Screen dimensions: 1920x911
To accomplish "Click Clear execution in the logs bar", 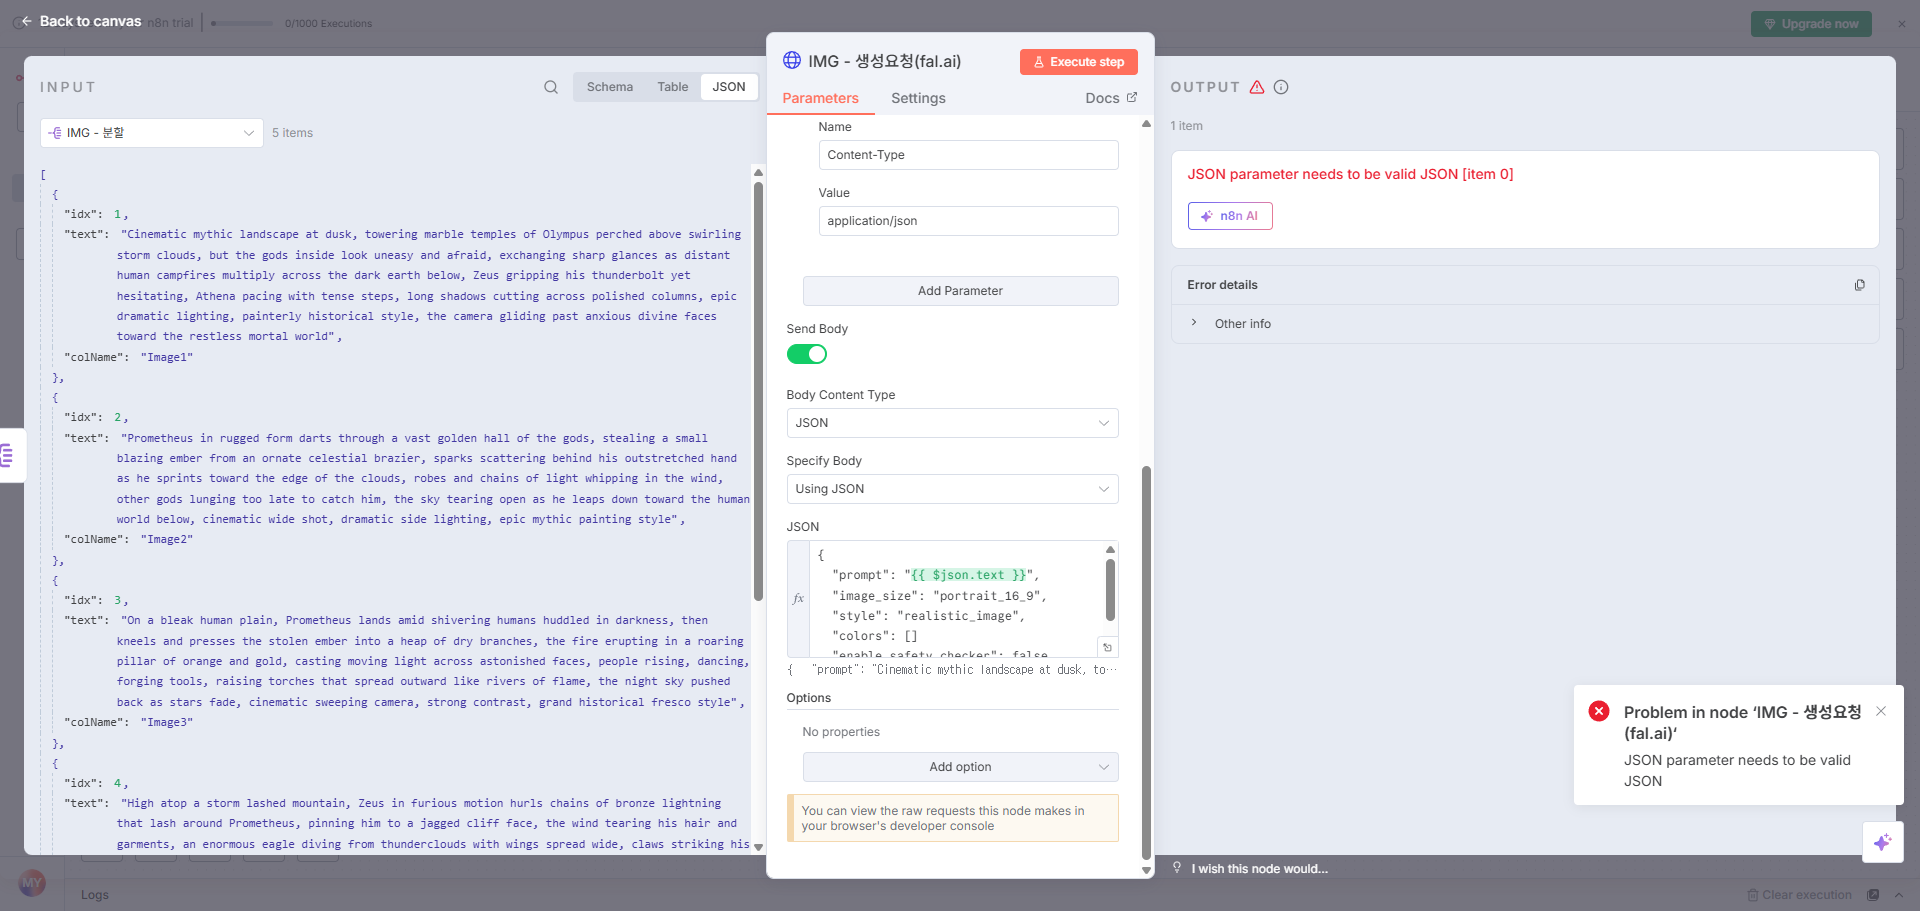I will tap(1799, 895).
